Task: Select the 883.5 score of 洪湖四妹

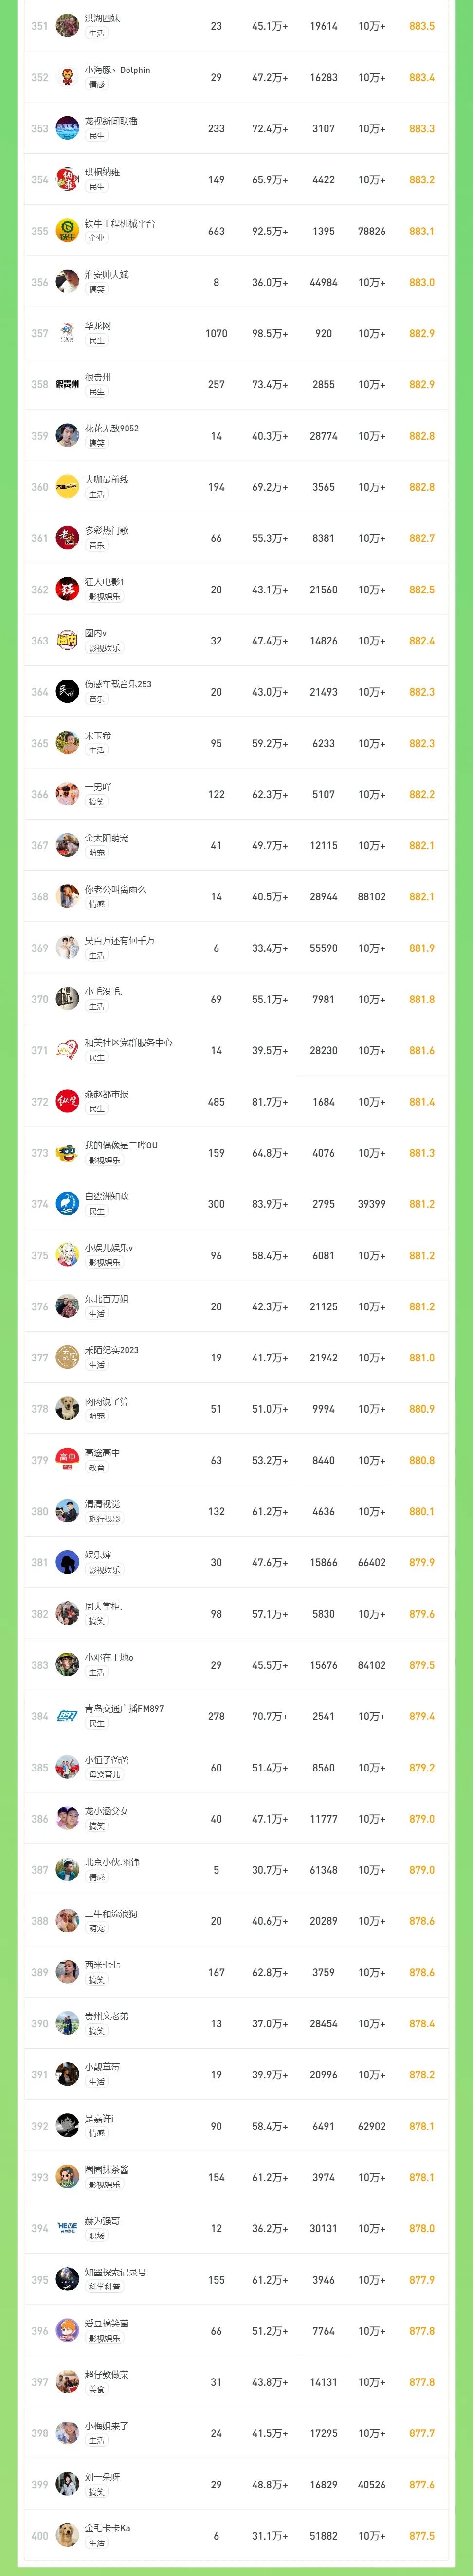Action: (x=422, y=26)
